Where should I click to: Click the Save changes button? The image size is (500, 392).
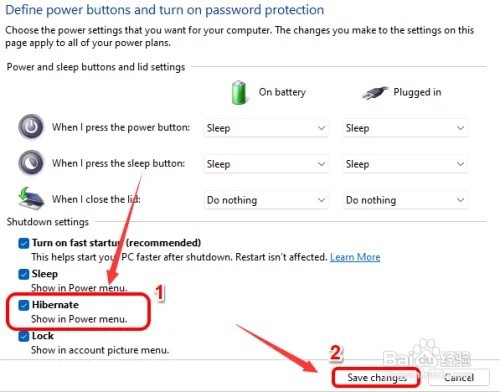[x=376, y=377]
